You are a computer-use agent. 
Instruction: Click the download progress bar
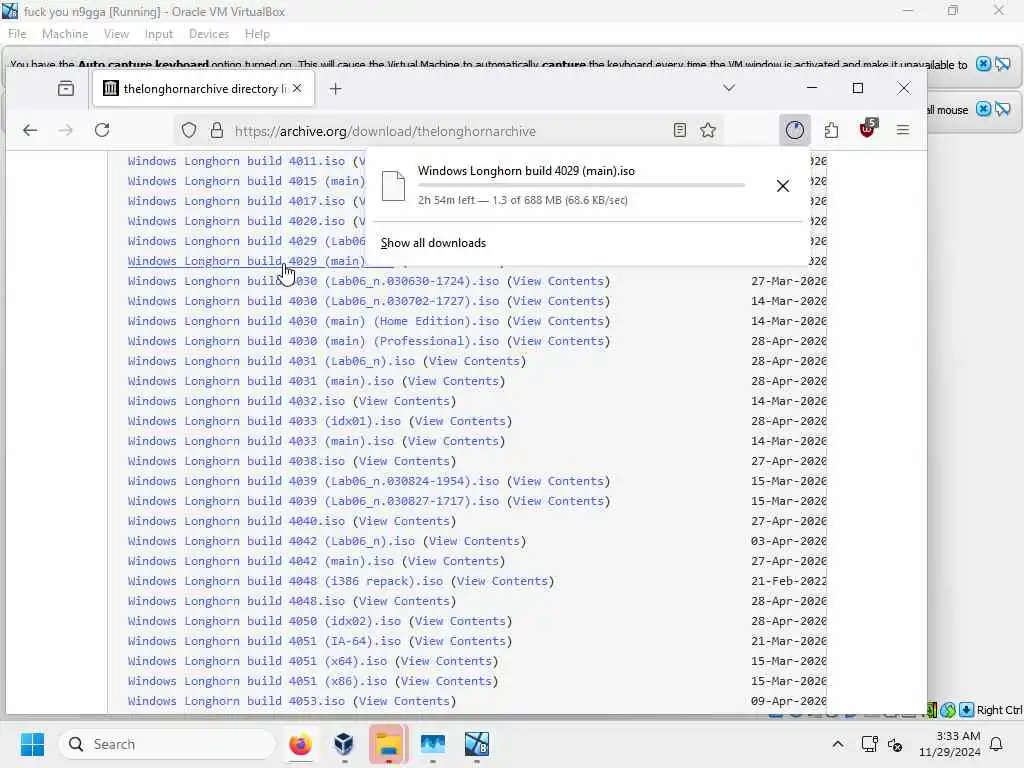click(x=581, y=185)
